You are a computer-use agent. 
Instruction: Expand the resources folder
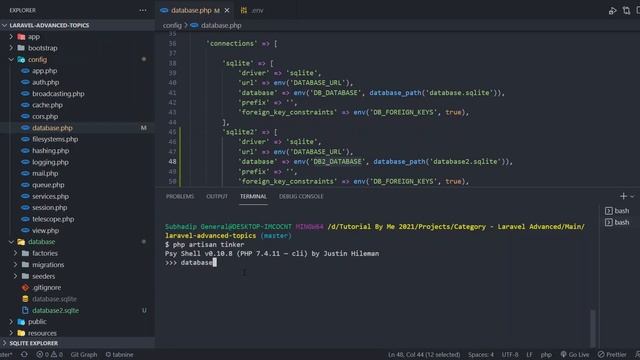pos(42,333)
